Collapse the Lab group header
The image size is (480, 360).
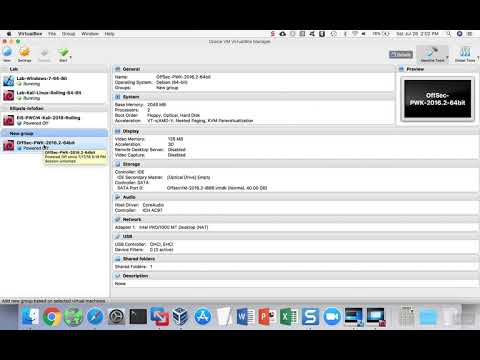tap(54, 69)
